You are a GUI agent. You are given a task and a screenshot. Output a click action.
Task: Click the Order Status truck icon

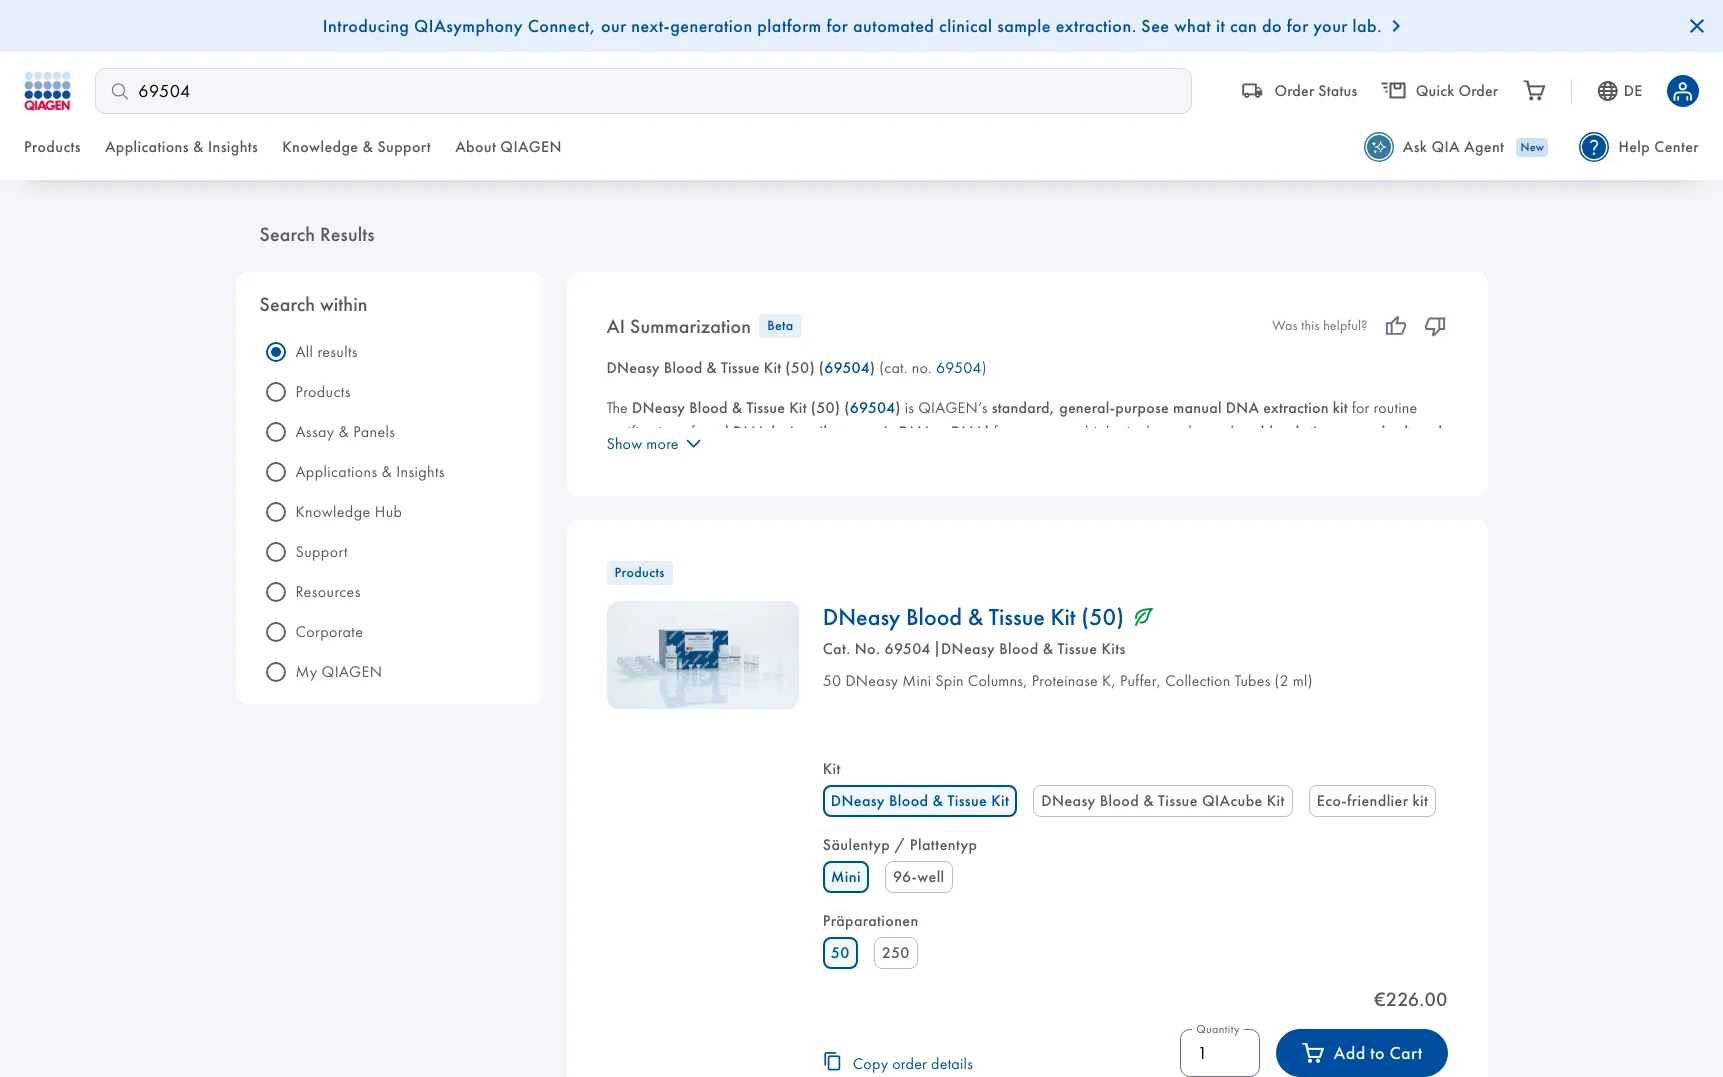click(1252, 91)
